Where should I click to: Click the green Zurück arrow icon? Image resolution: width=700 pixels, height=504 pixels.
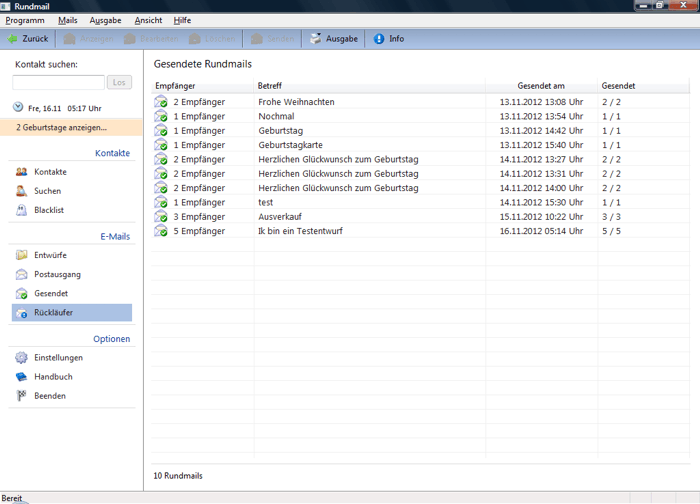pyautogui.click(x=12, y=39)
